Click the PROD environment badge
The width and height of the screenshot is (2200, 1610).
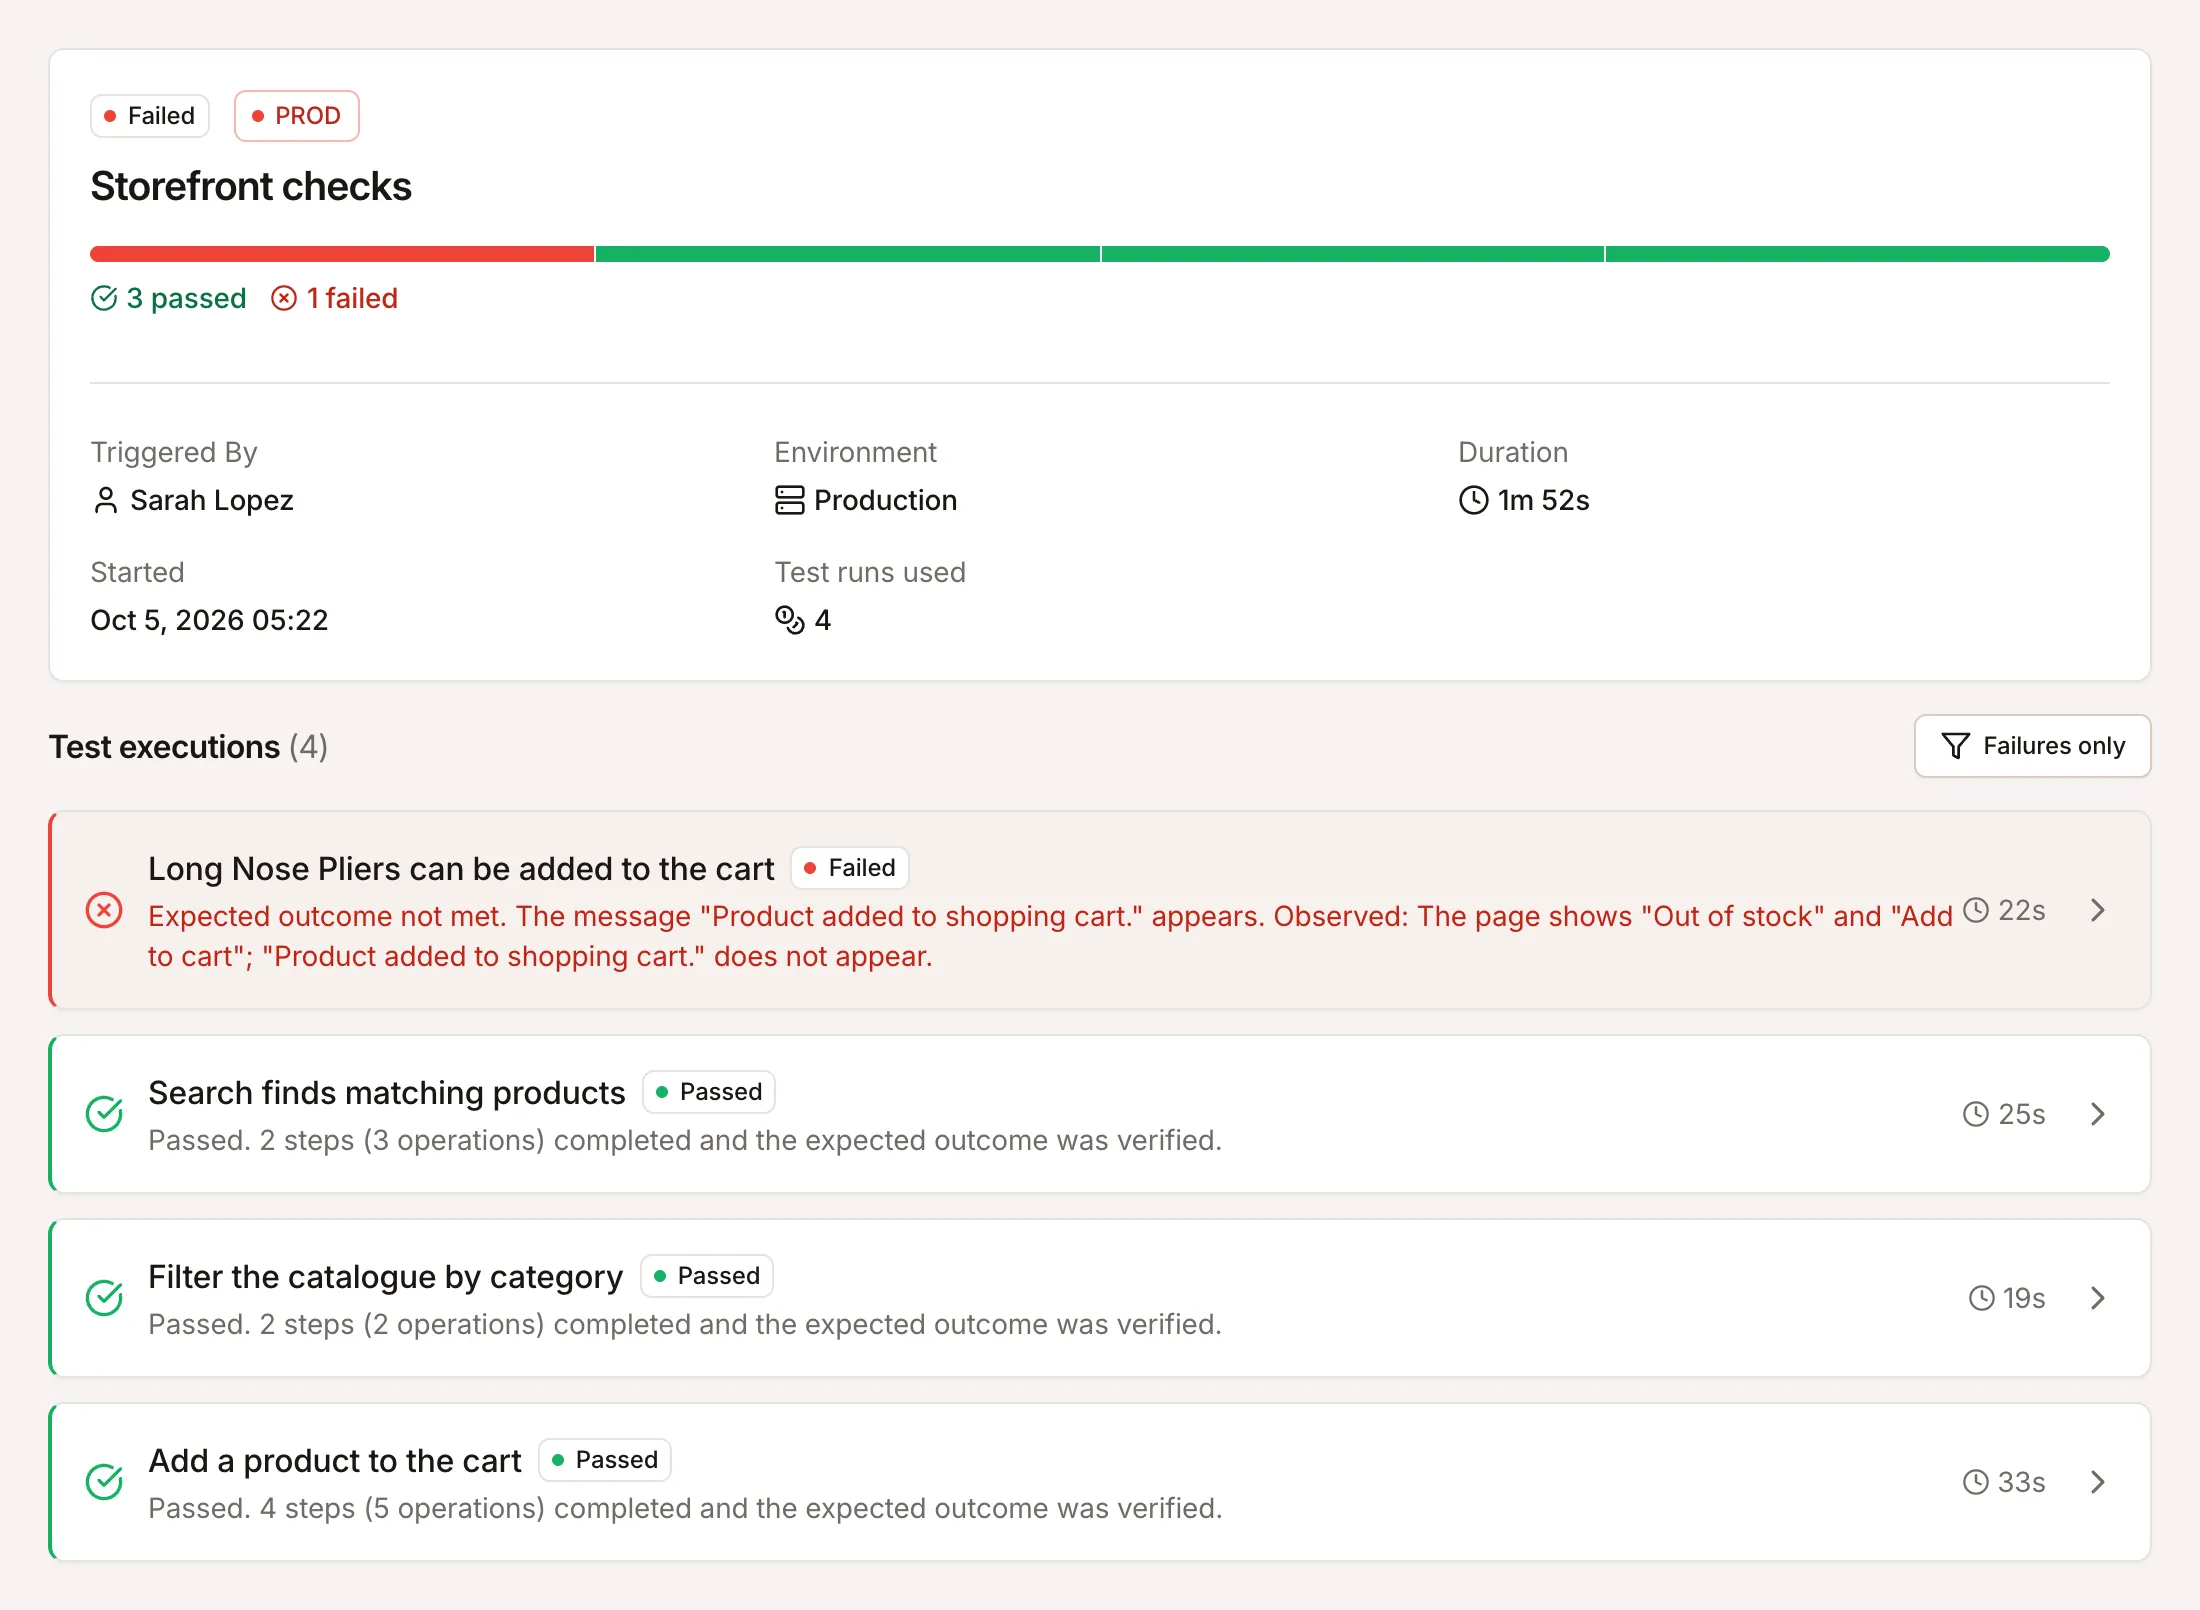click(296, 116)
